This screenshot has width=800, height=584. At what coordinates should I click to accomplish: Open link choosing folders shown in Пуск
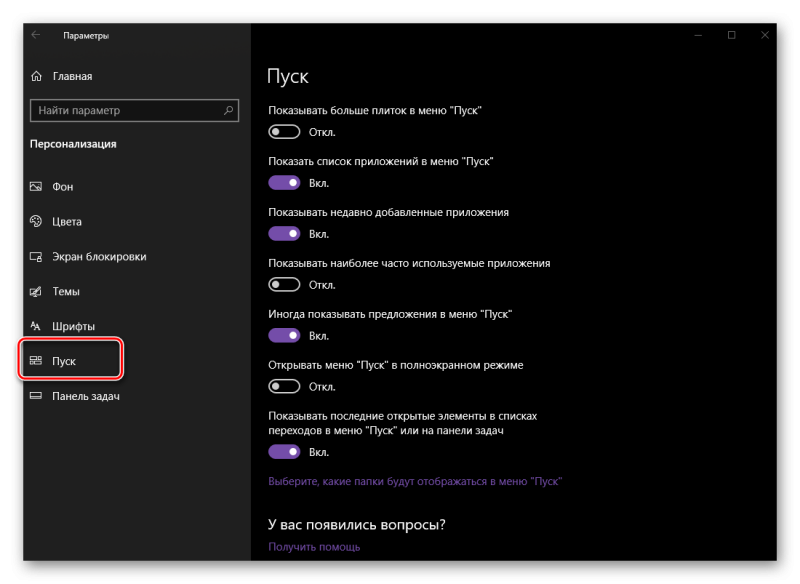415,481
